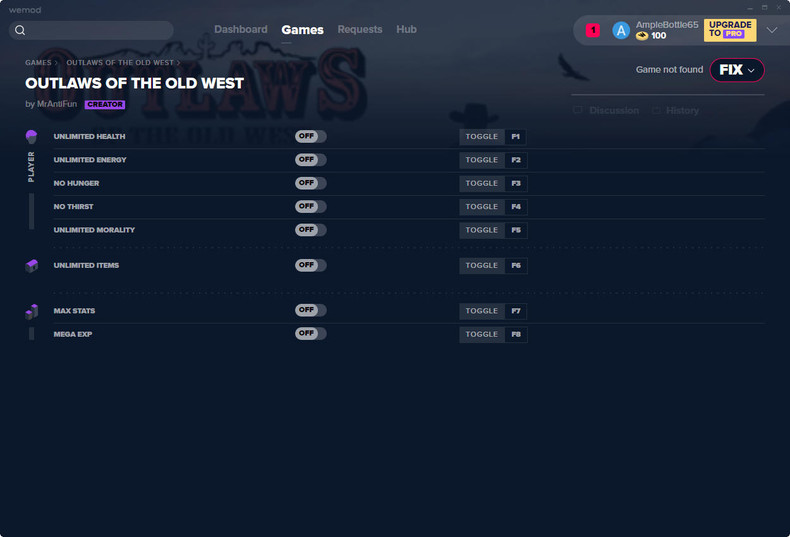
Task: Toggle Unlimited Health on
Action: click(x=310, y=137)
